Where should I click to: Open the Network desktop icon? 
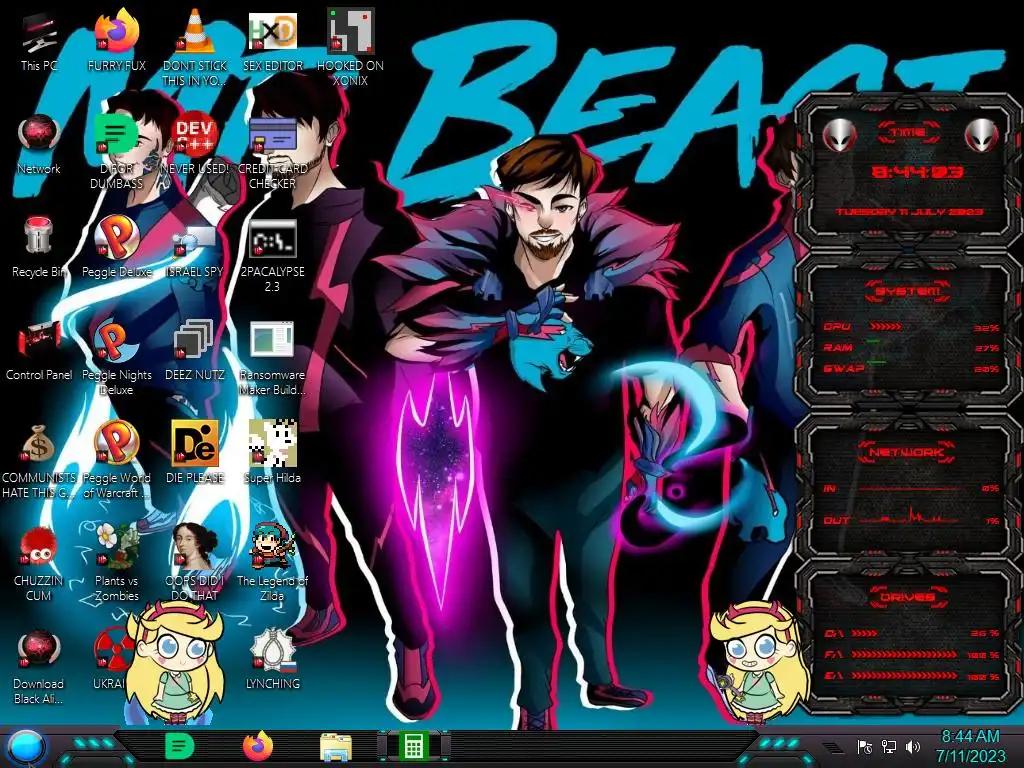pyautogui.click(x=39, y=144)
